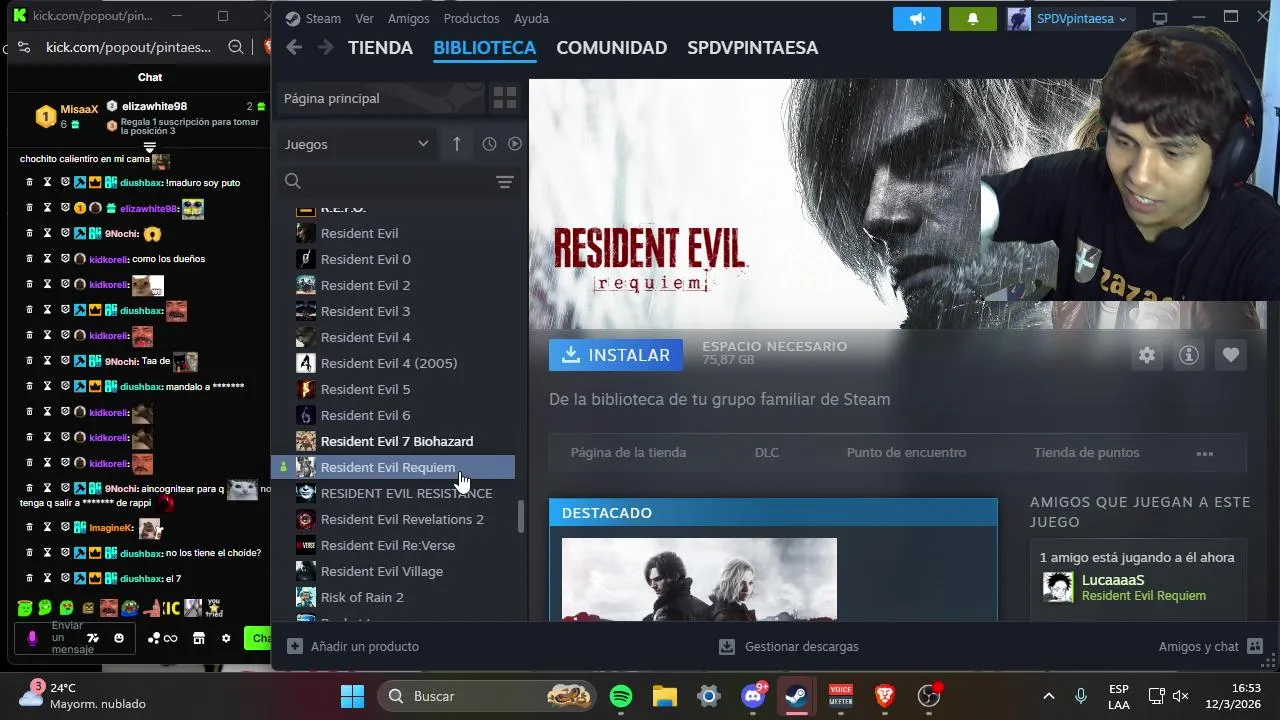This screenshot has height=720, width=1280.
Task: Show recent games clock filter
Action: tap(489, 144)
